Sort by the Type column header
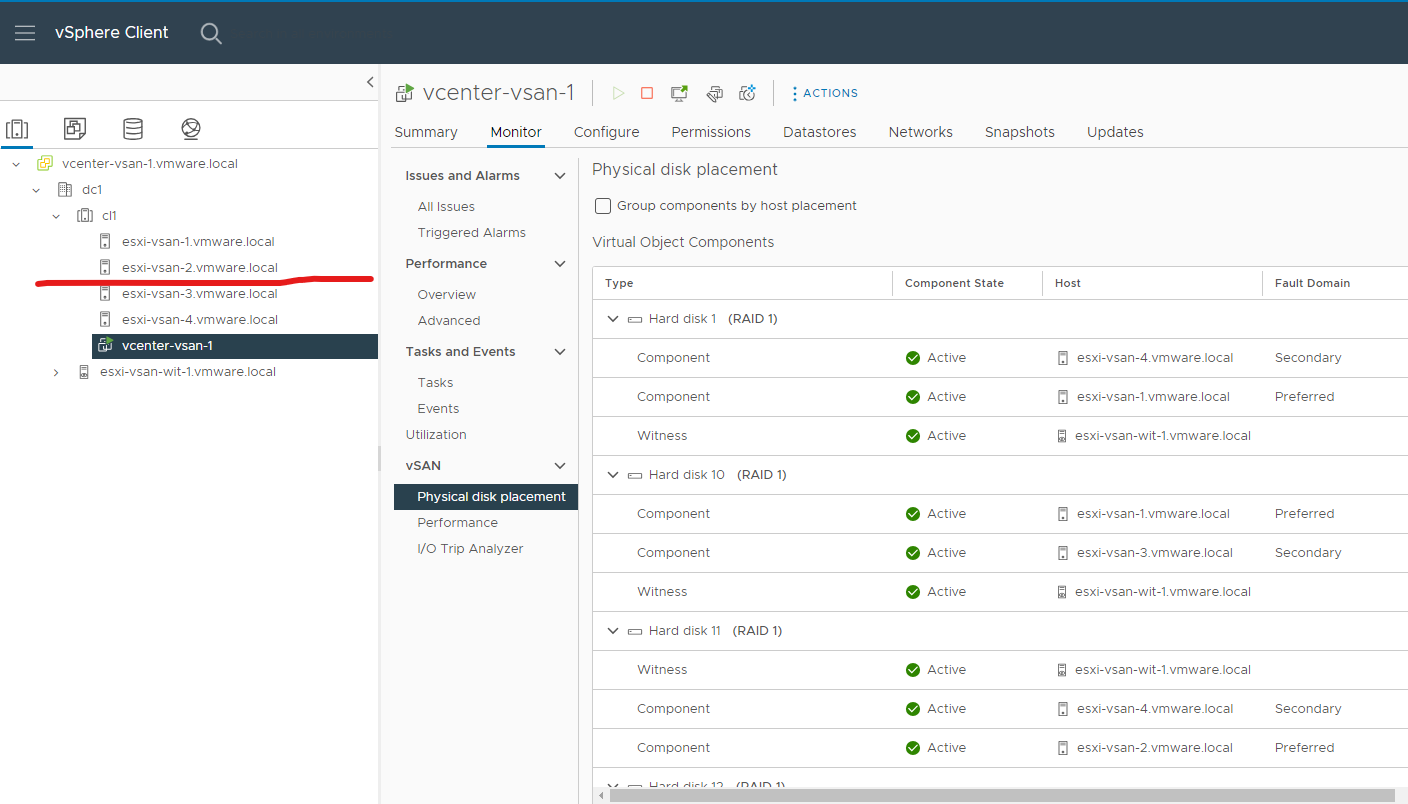Viewport: 1408px width, 804px height. [x=619, y=283]
